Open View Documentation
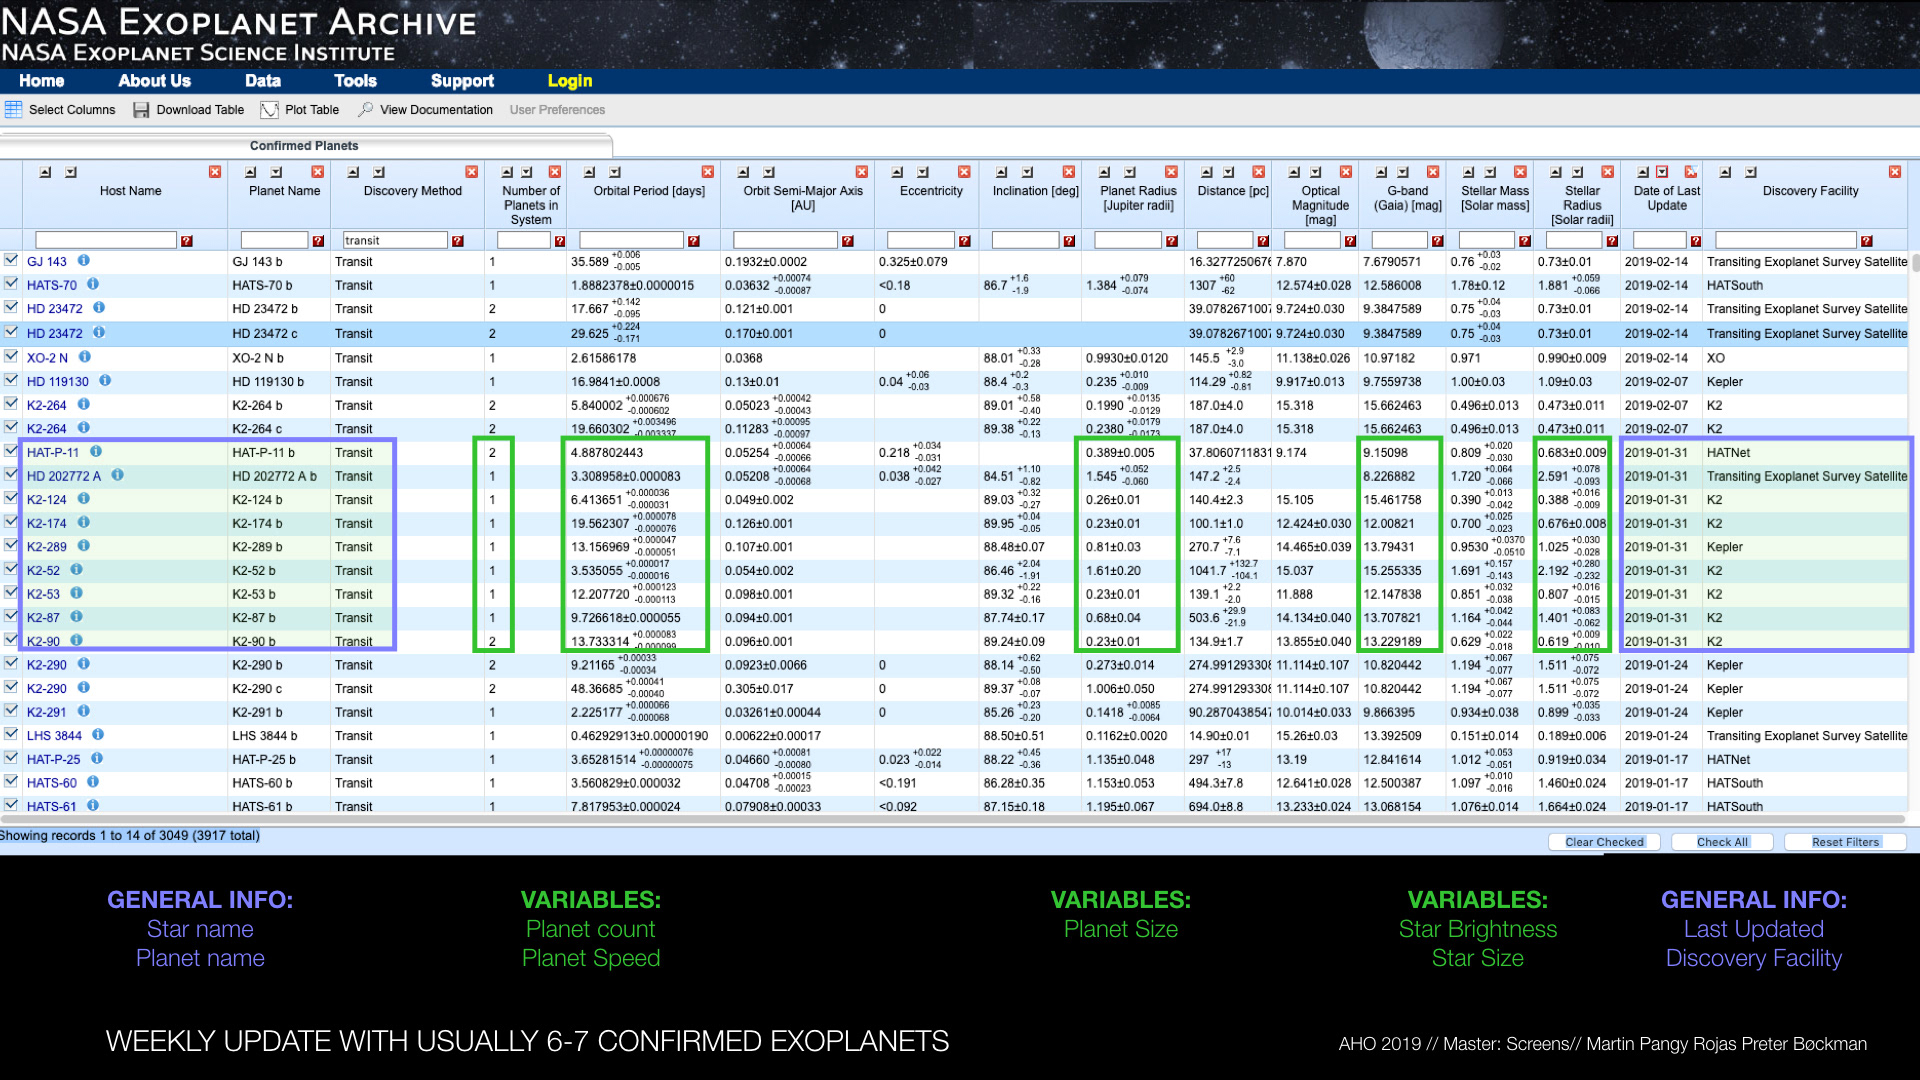Viewport: 1920px width, 1080px height. click(x=426, y=110)
